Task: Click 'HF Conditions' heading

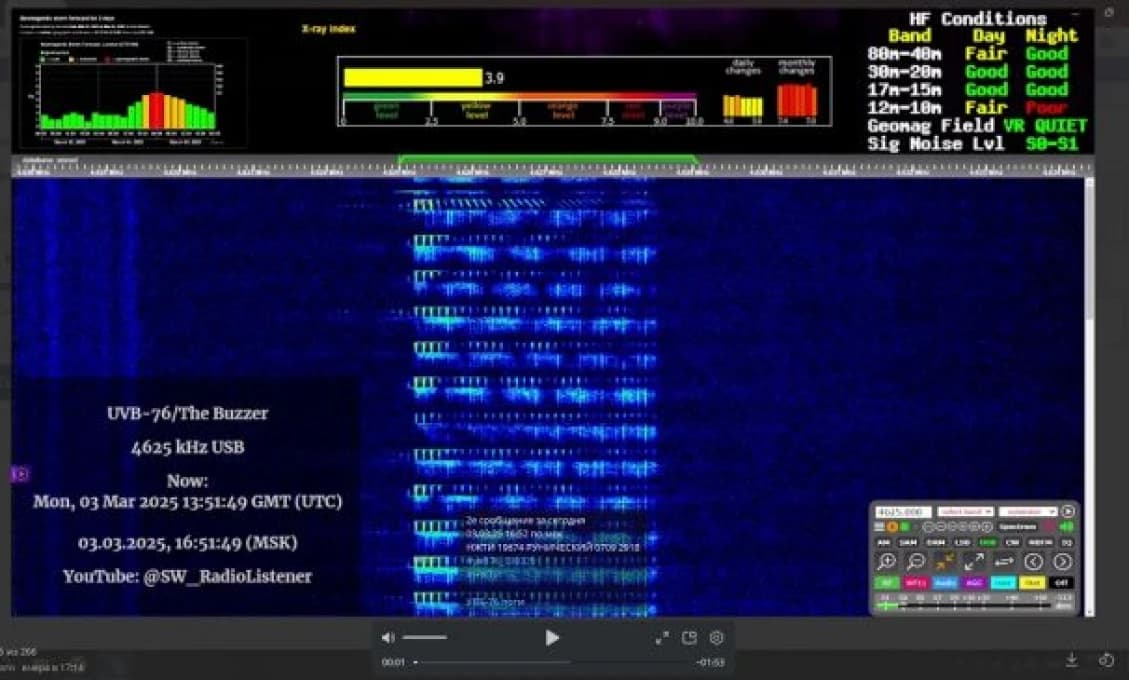Action: click(x=978, y=19)
